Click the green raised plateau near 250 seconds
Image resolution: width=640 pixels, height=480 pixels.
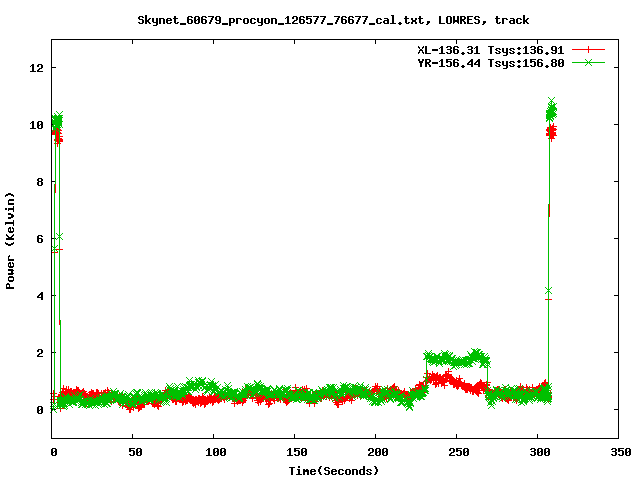point(457,359)
